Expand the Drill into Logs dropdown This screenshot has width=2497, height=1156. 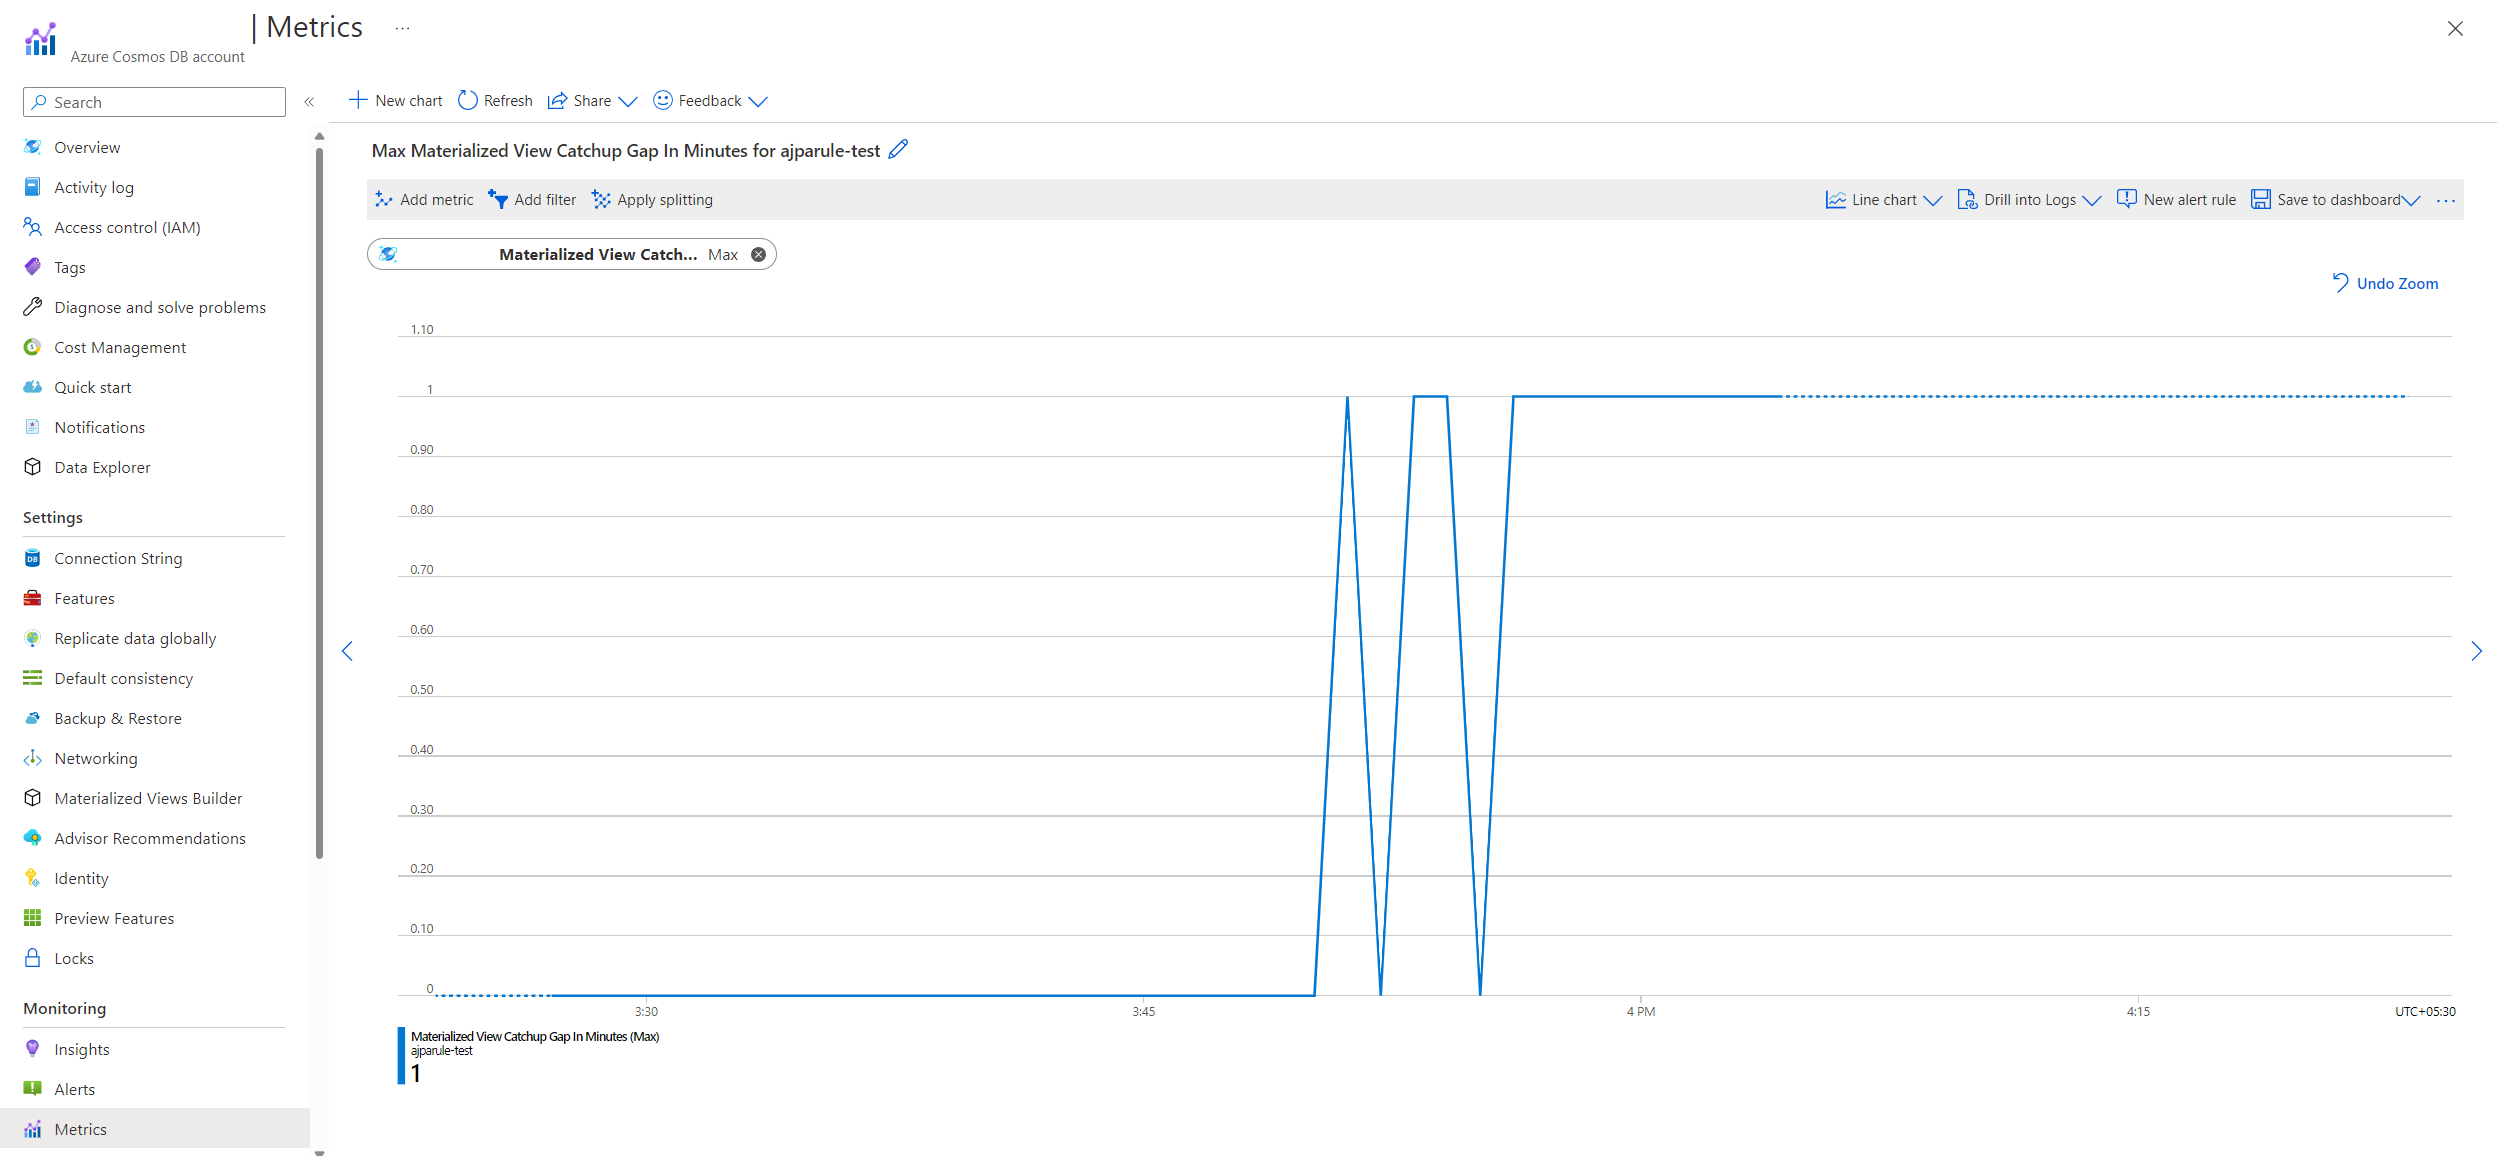point(2029,200)
